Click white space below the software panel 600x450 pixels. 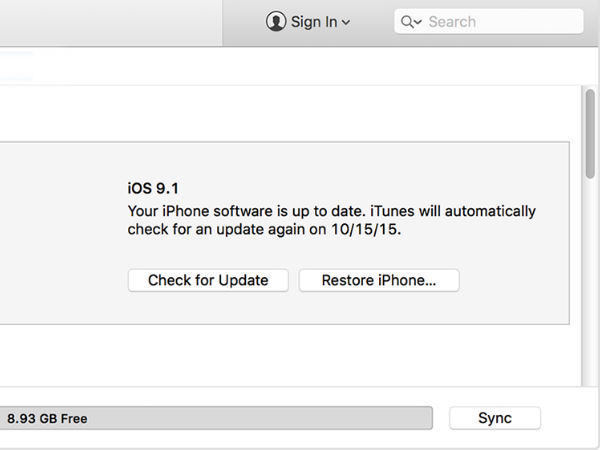280,355
